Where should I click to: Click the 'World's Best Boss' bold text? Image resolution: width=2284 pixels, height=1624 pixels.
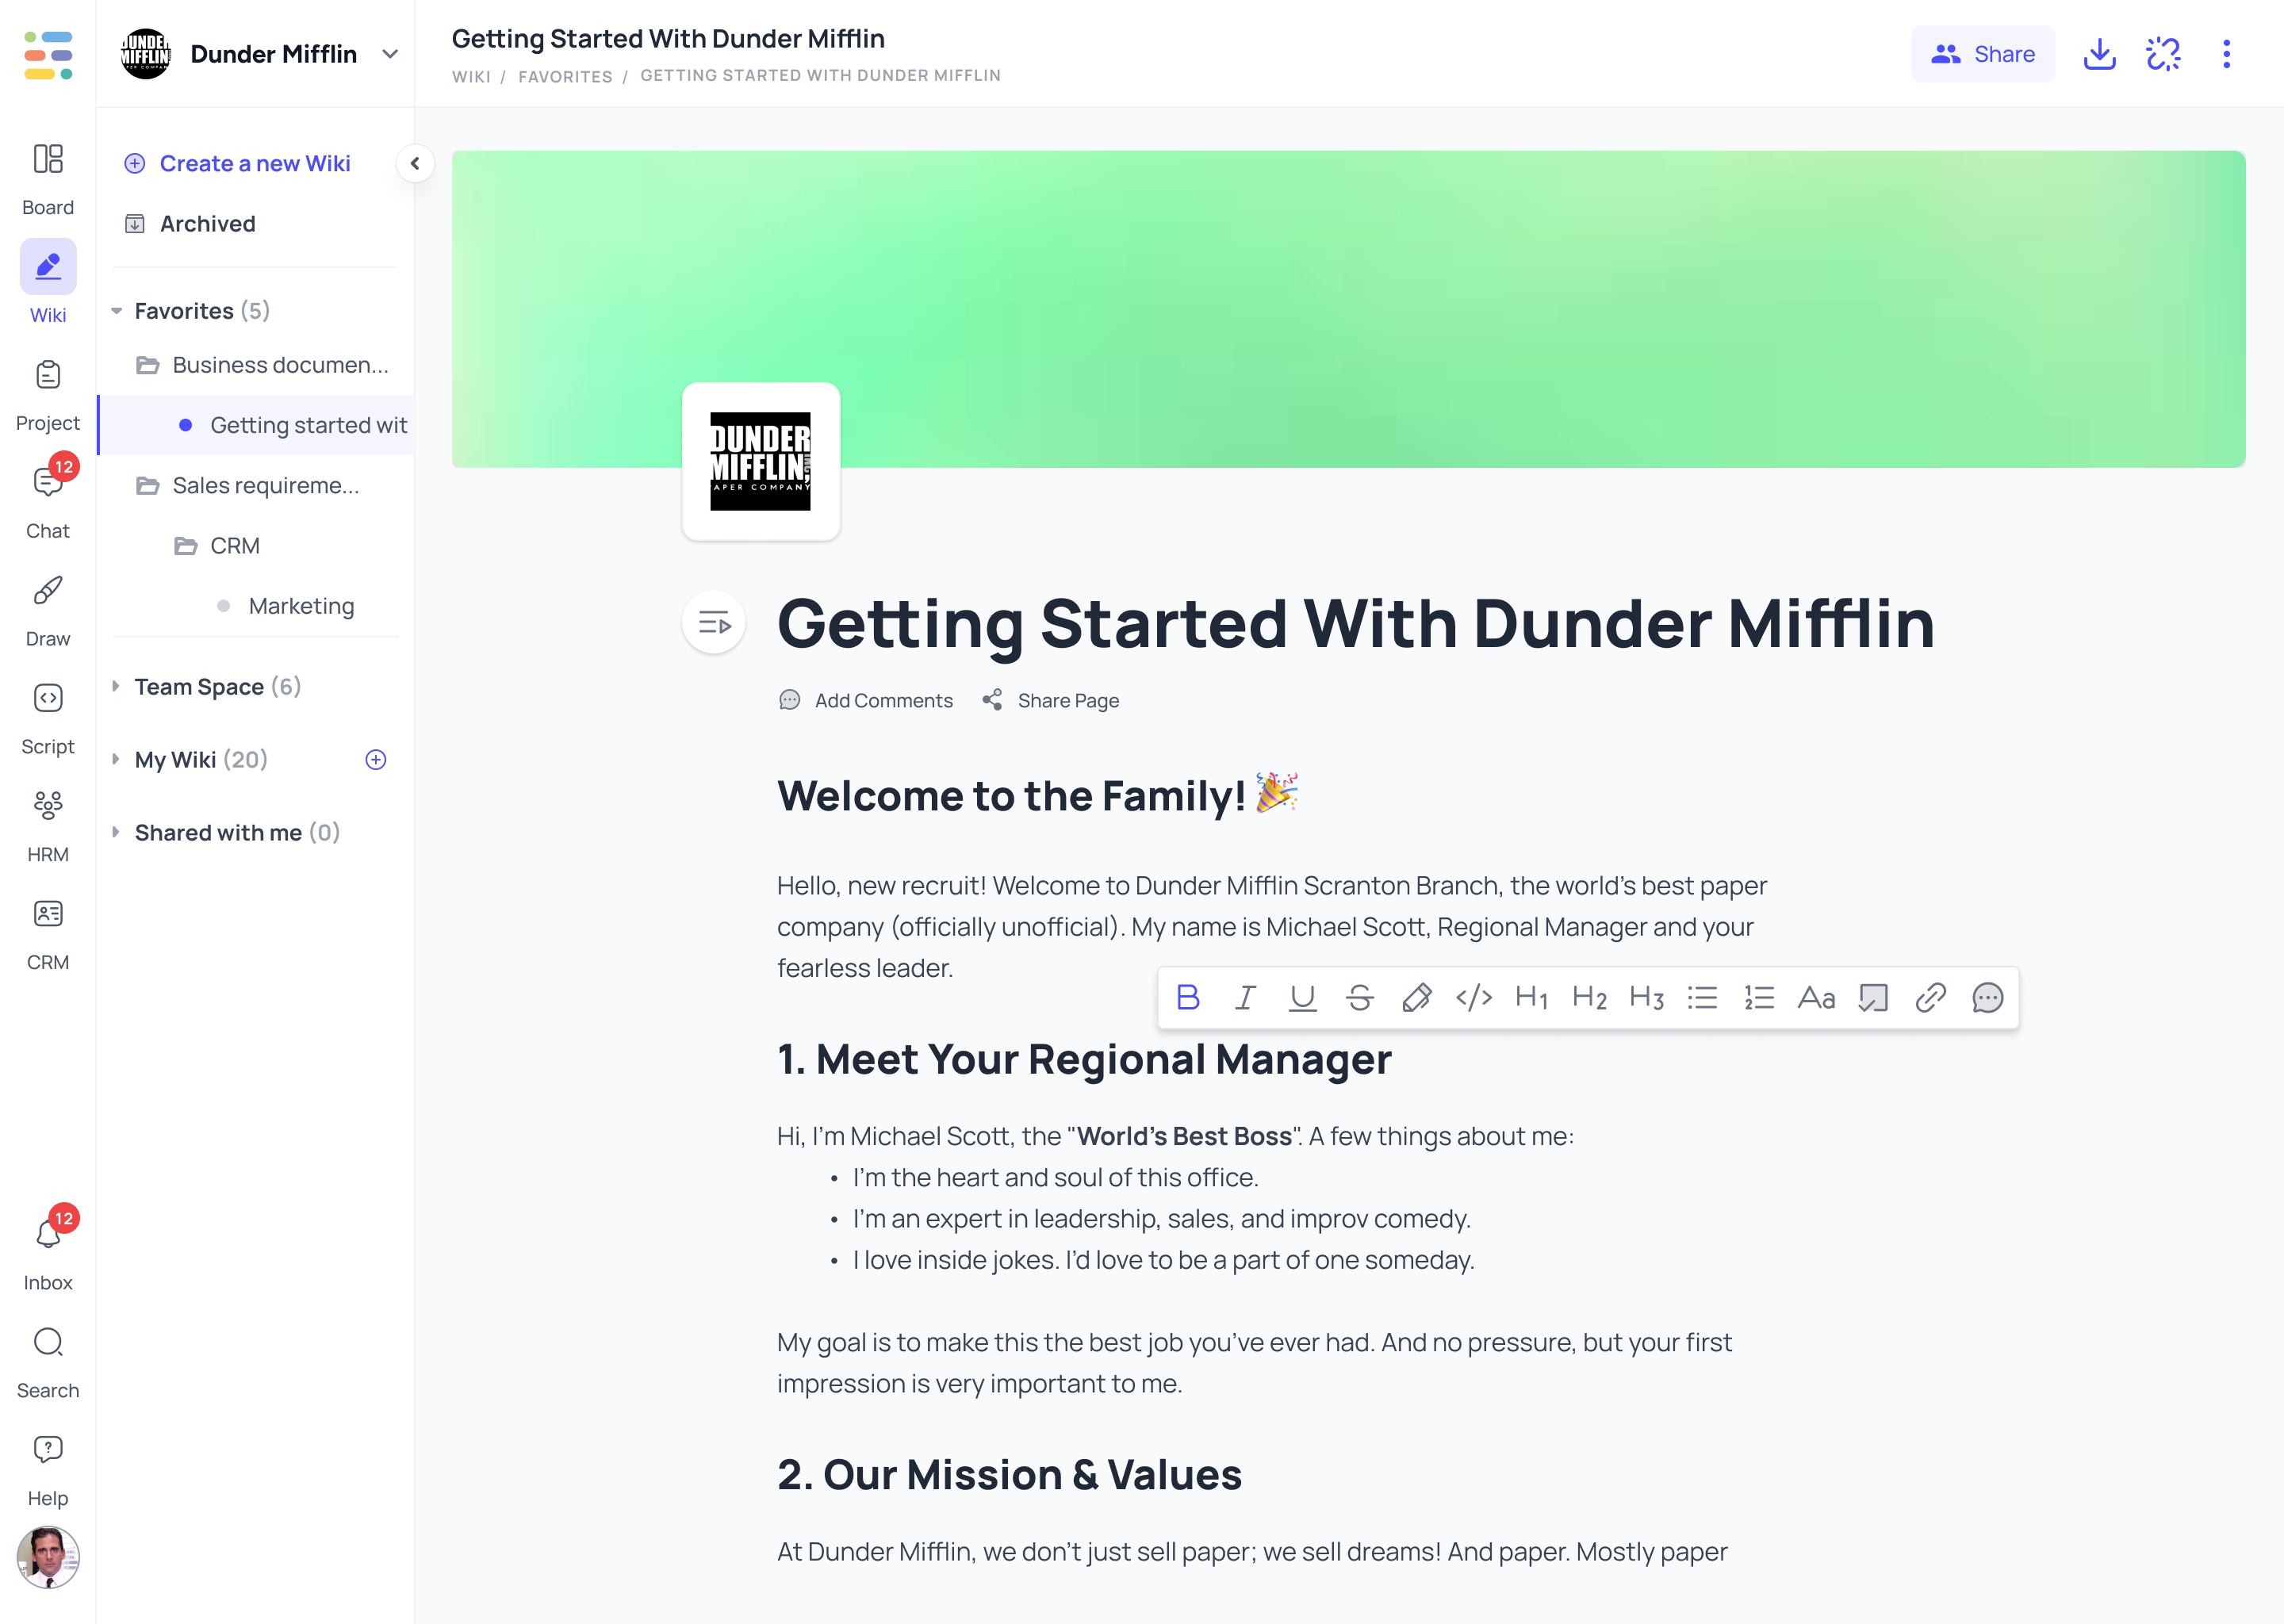pos(1185,1136)
